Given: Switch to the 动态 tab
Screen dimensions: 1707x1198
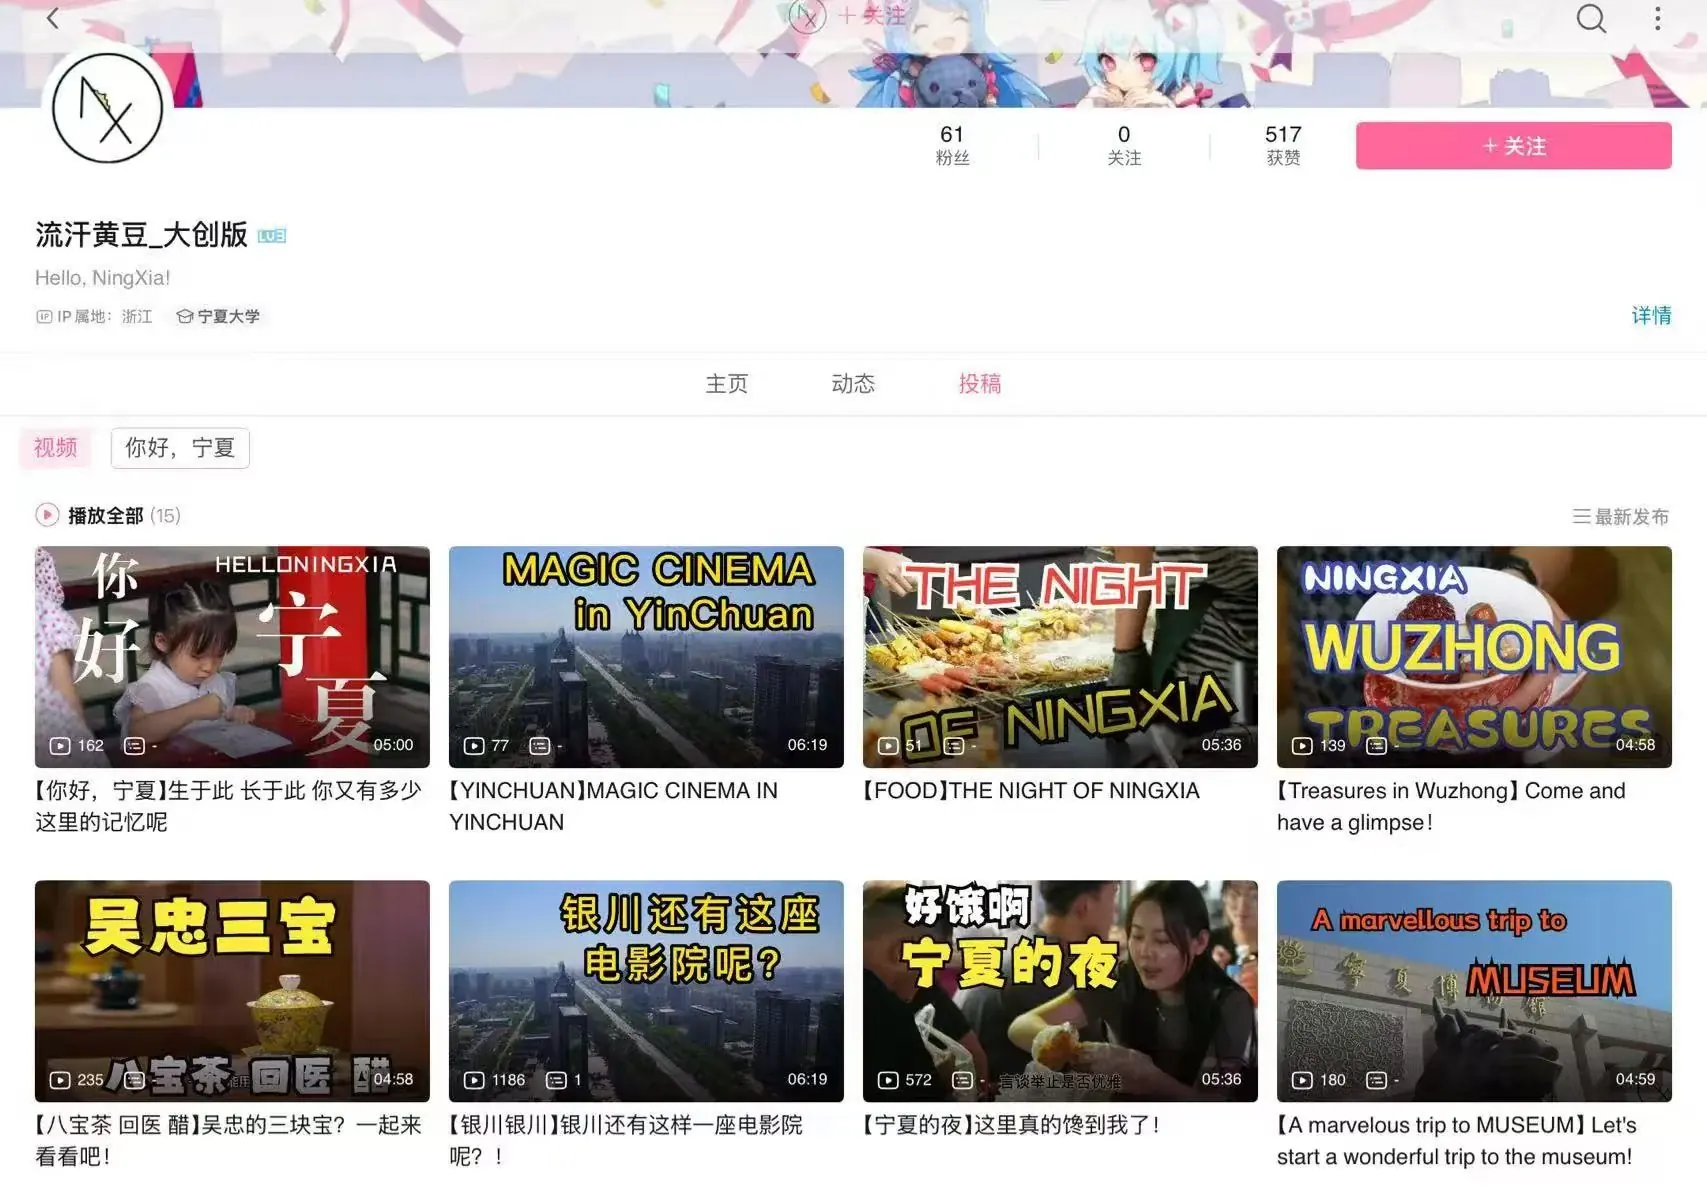Looking at the screenshot, I should (x=853, y=384).
